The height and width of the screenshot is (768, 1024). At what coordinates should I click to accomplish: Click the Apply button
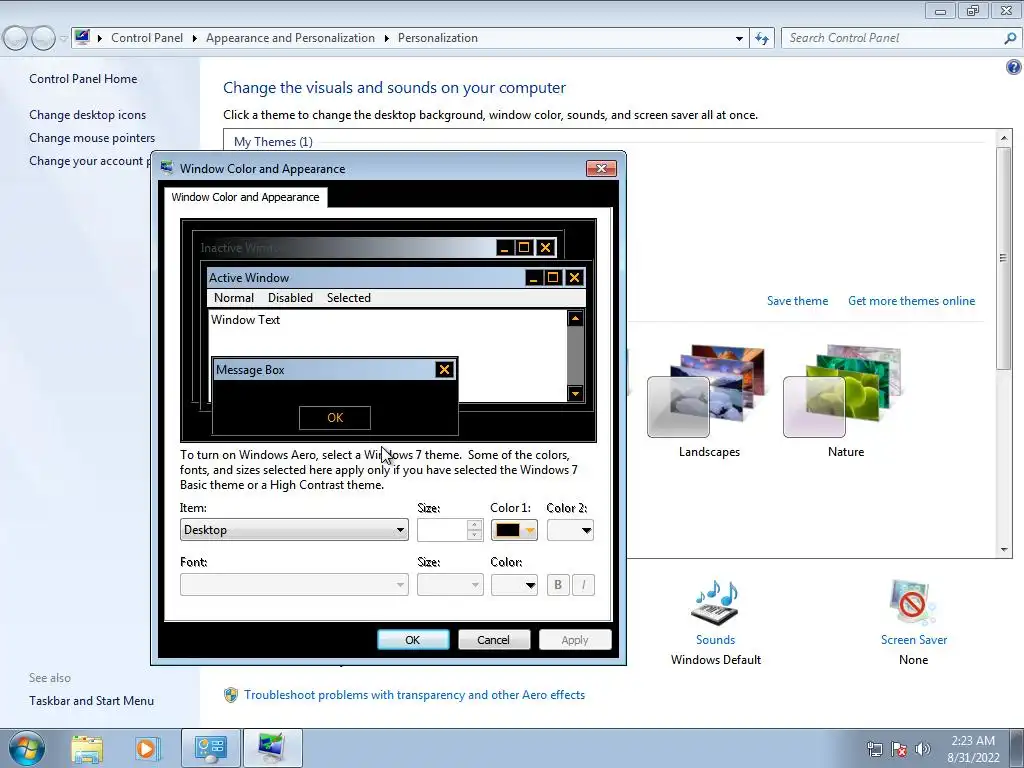575,640
